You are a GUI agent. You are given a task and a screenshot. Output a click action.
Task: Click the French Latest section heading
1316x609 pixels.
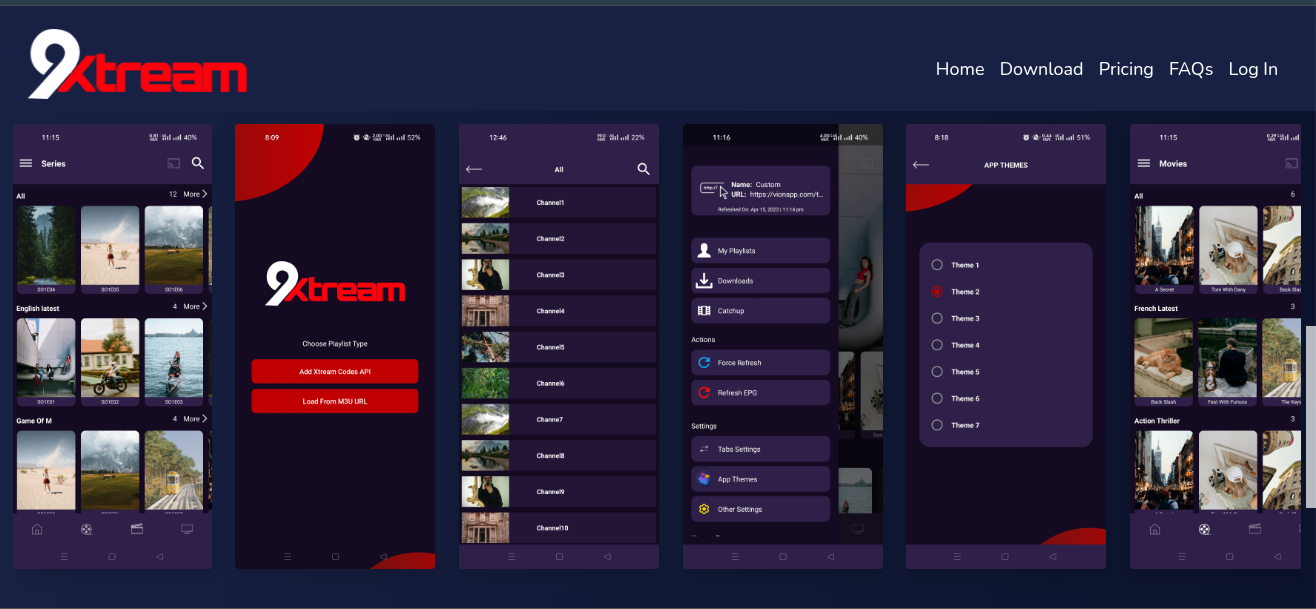pos(1156,309)
